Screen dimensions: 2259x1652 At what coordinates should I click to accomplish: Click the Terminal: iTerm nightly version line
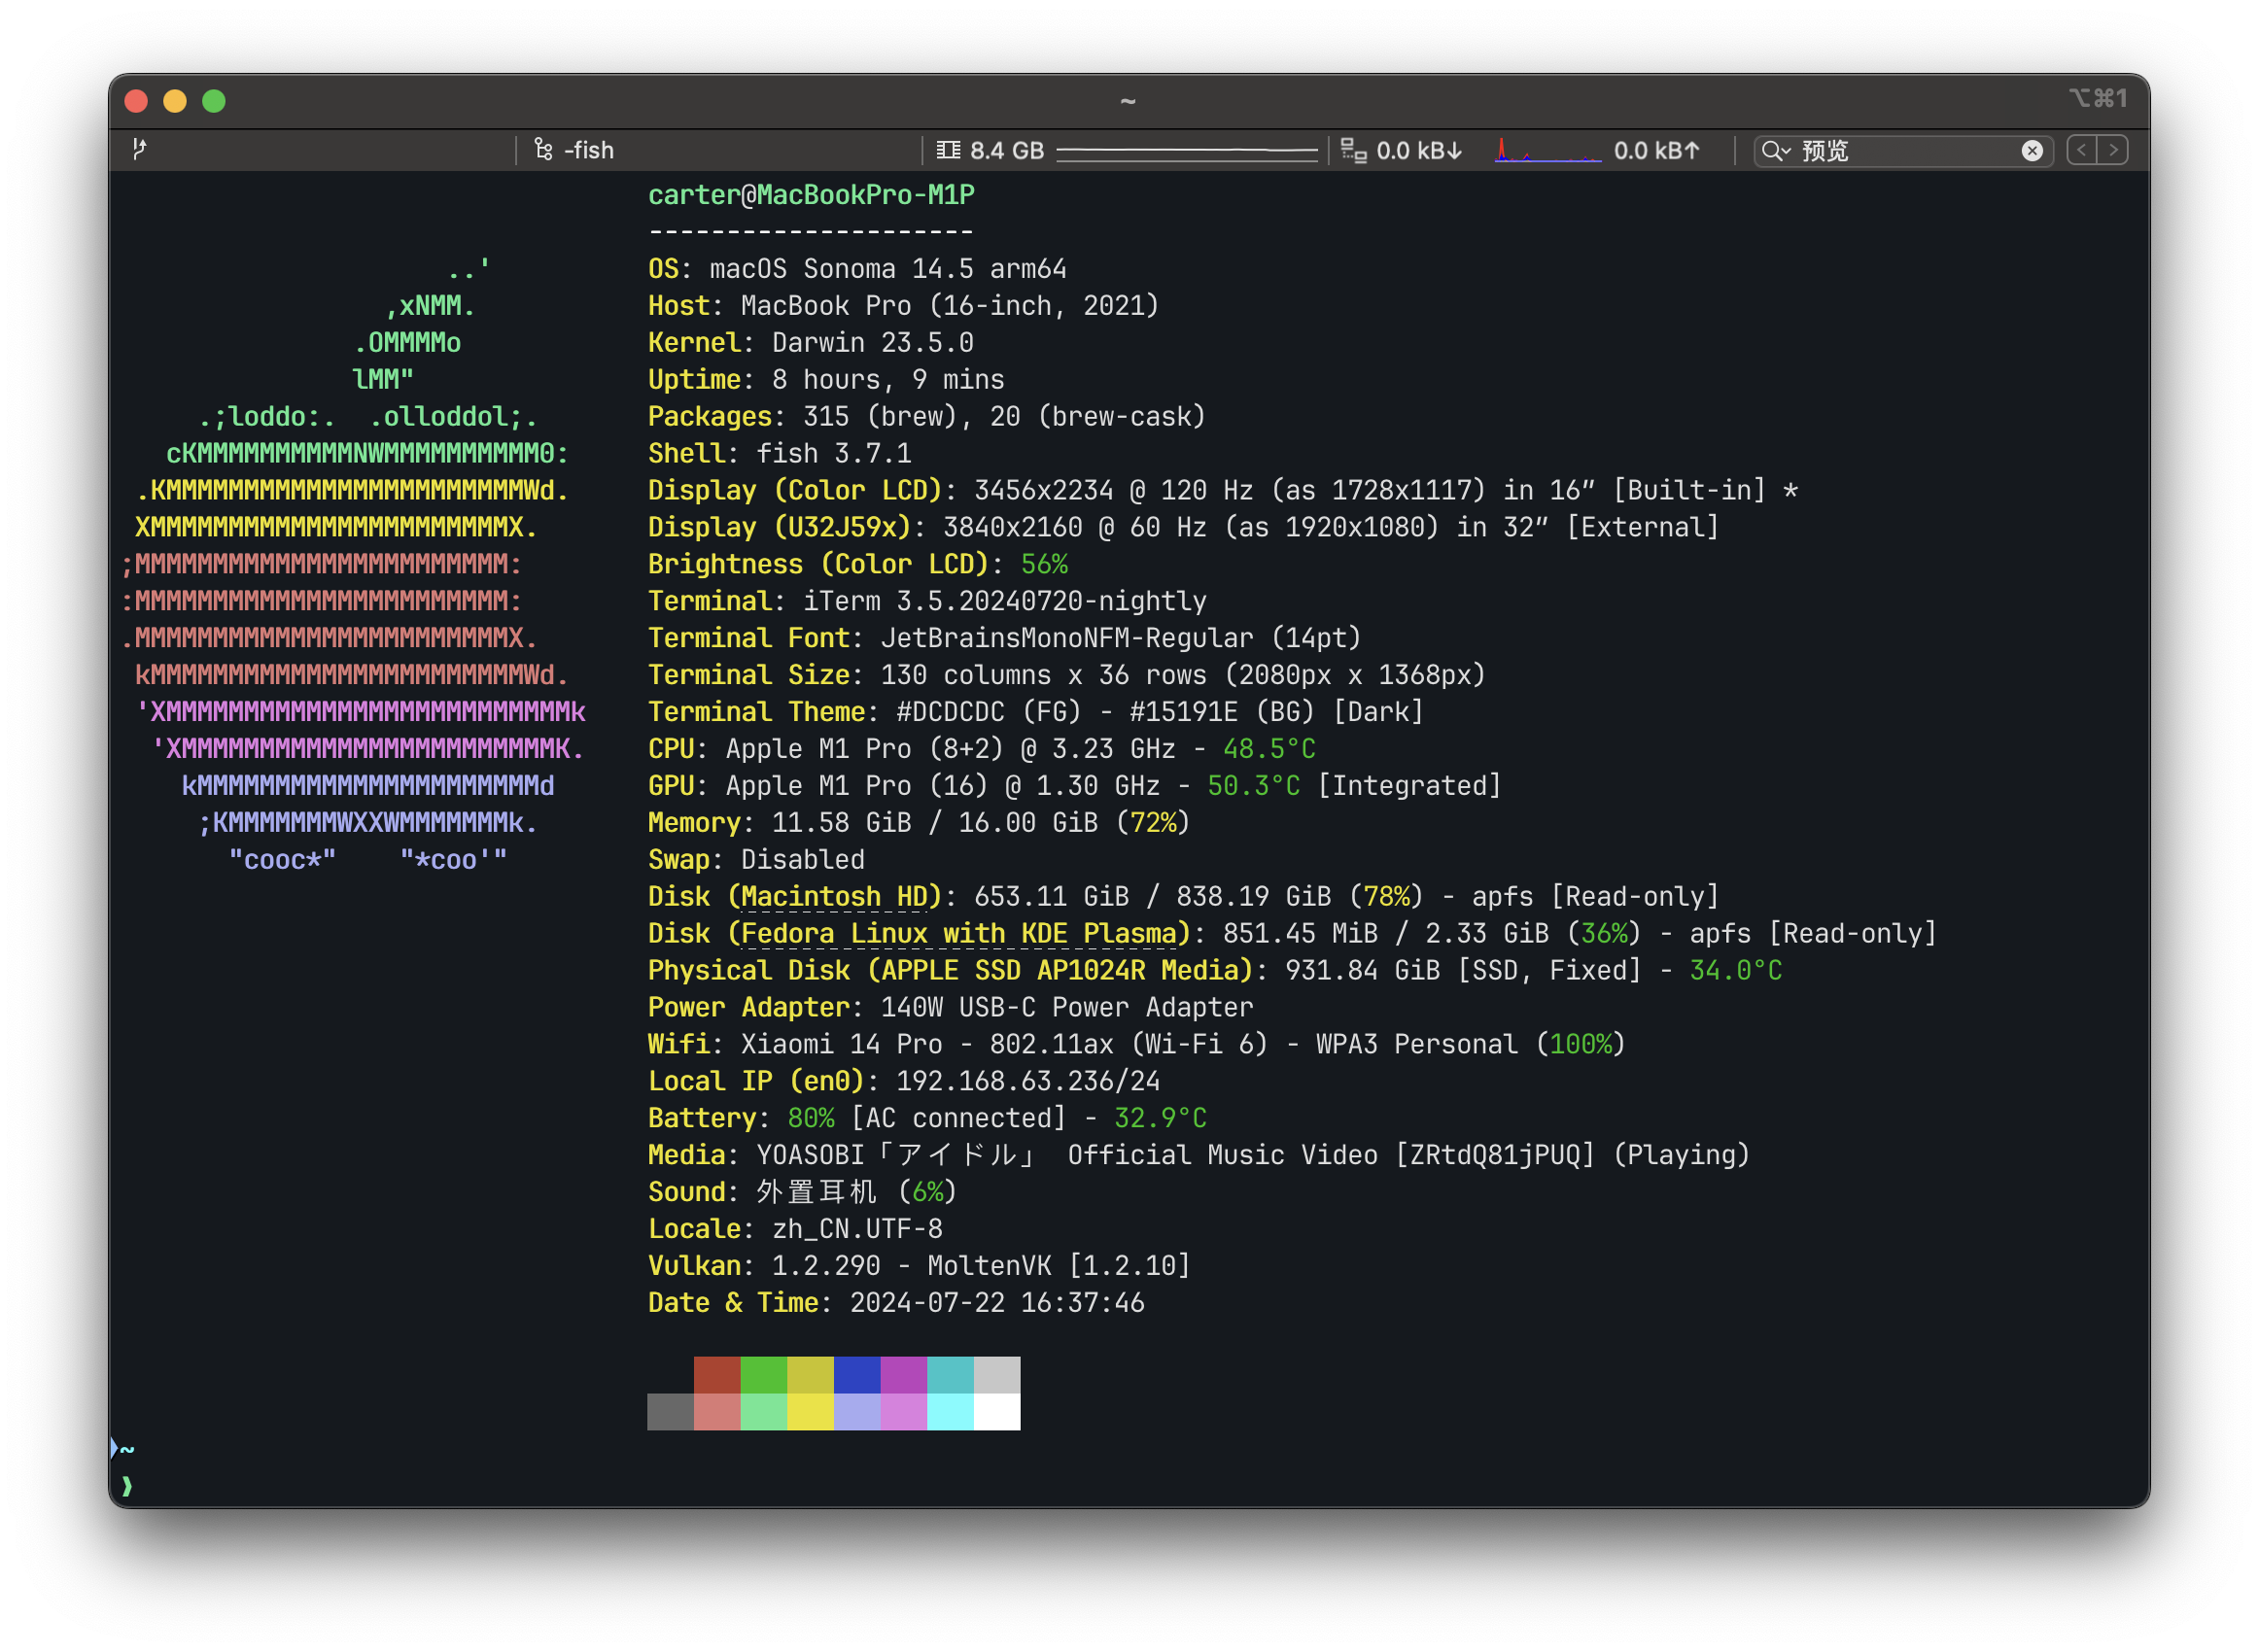927,602
